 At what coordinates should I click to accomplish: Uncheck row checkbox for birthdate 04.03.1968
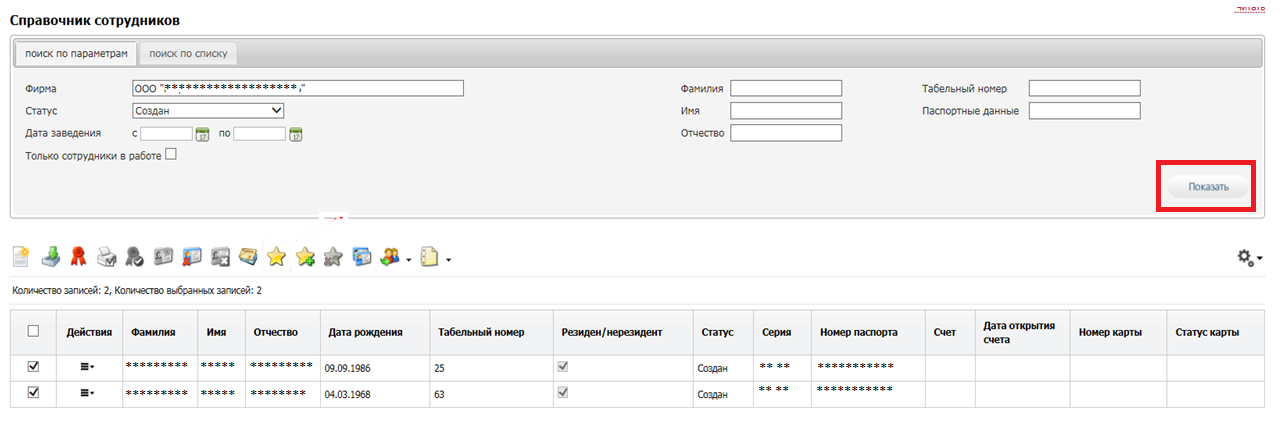pyautogui.click(x=33, y=393)
